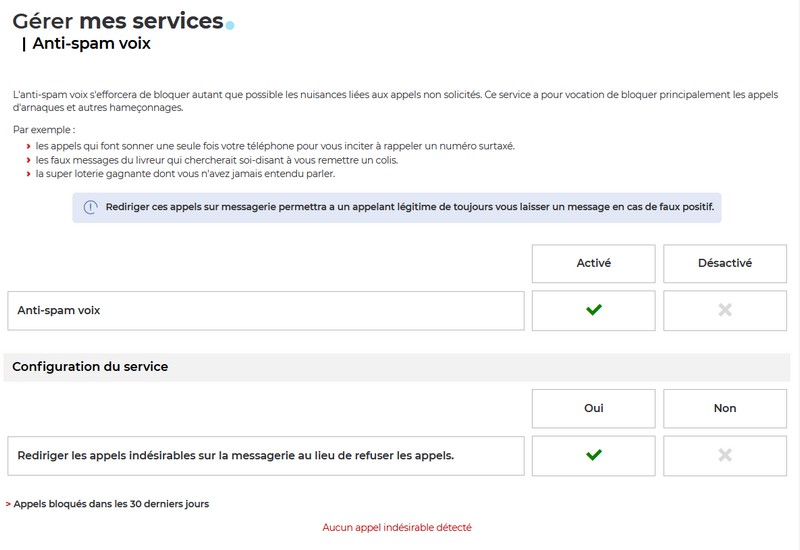Click the 'Aucun appel indésirable détecté' message
The image size is (800, 550).
coord(397,527)
